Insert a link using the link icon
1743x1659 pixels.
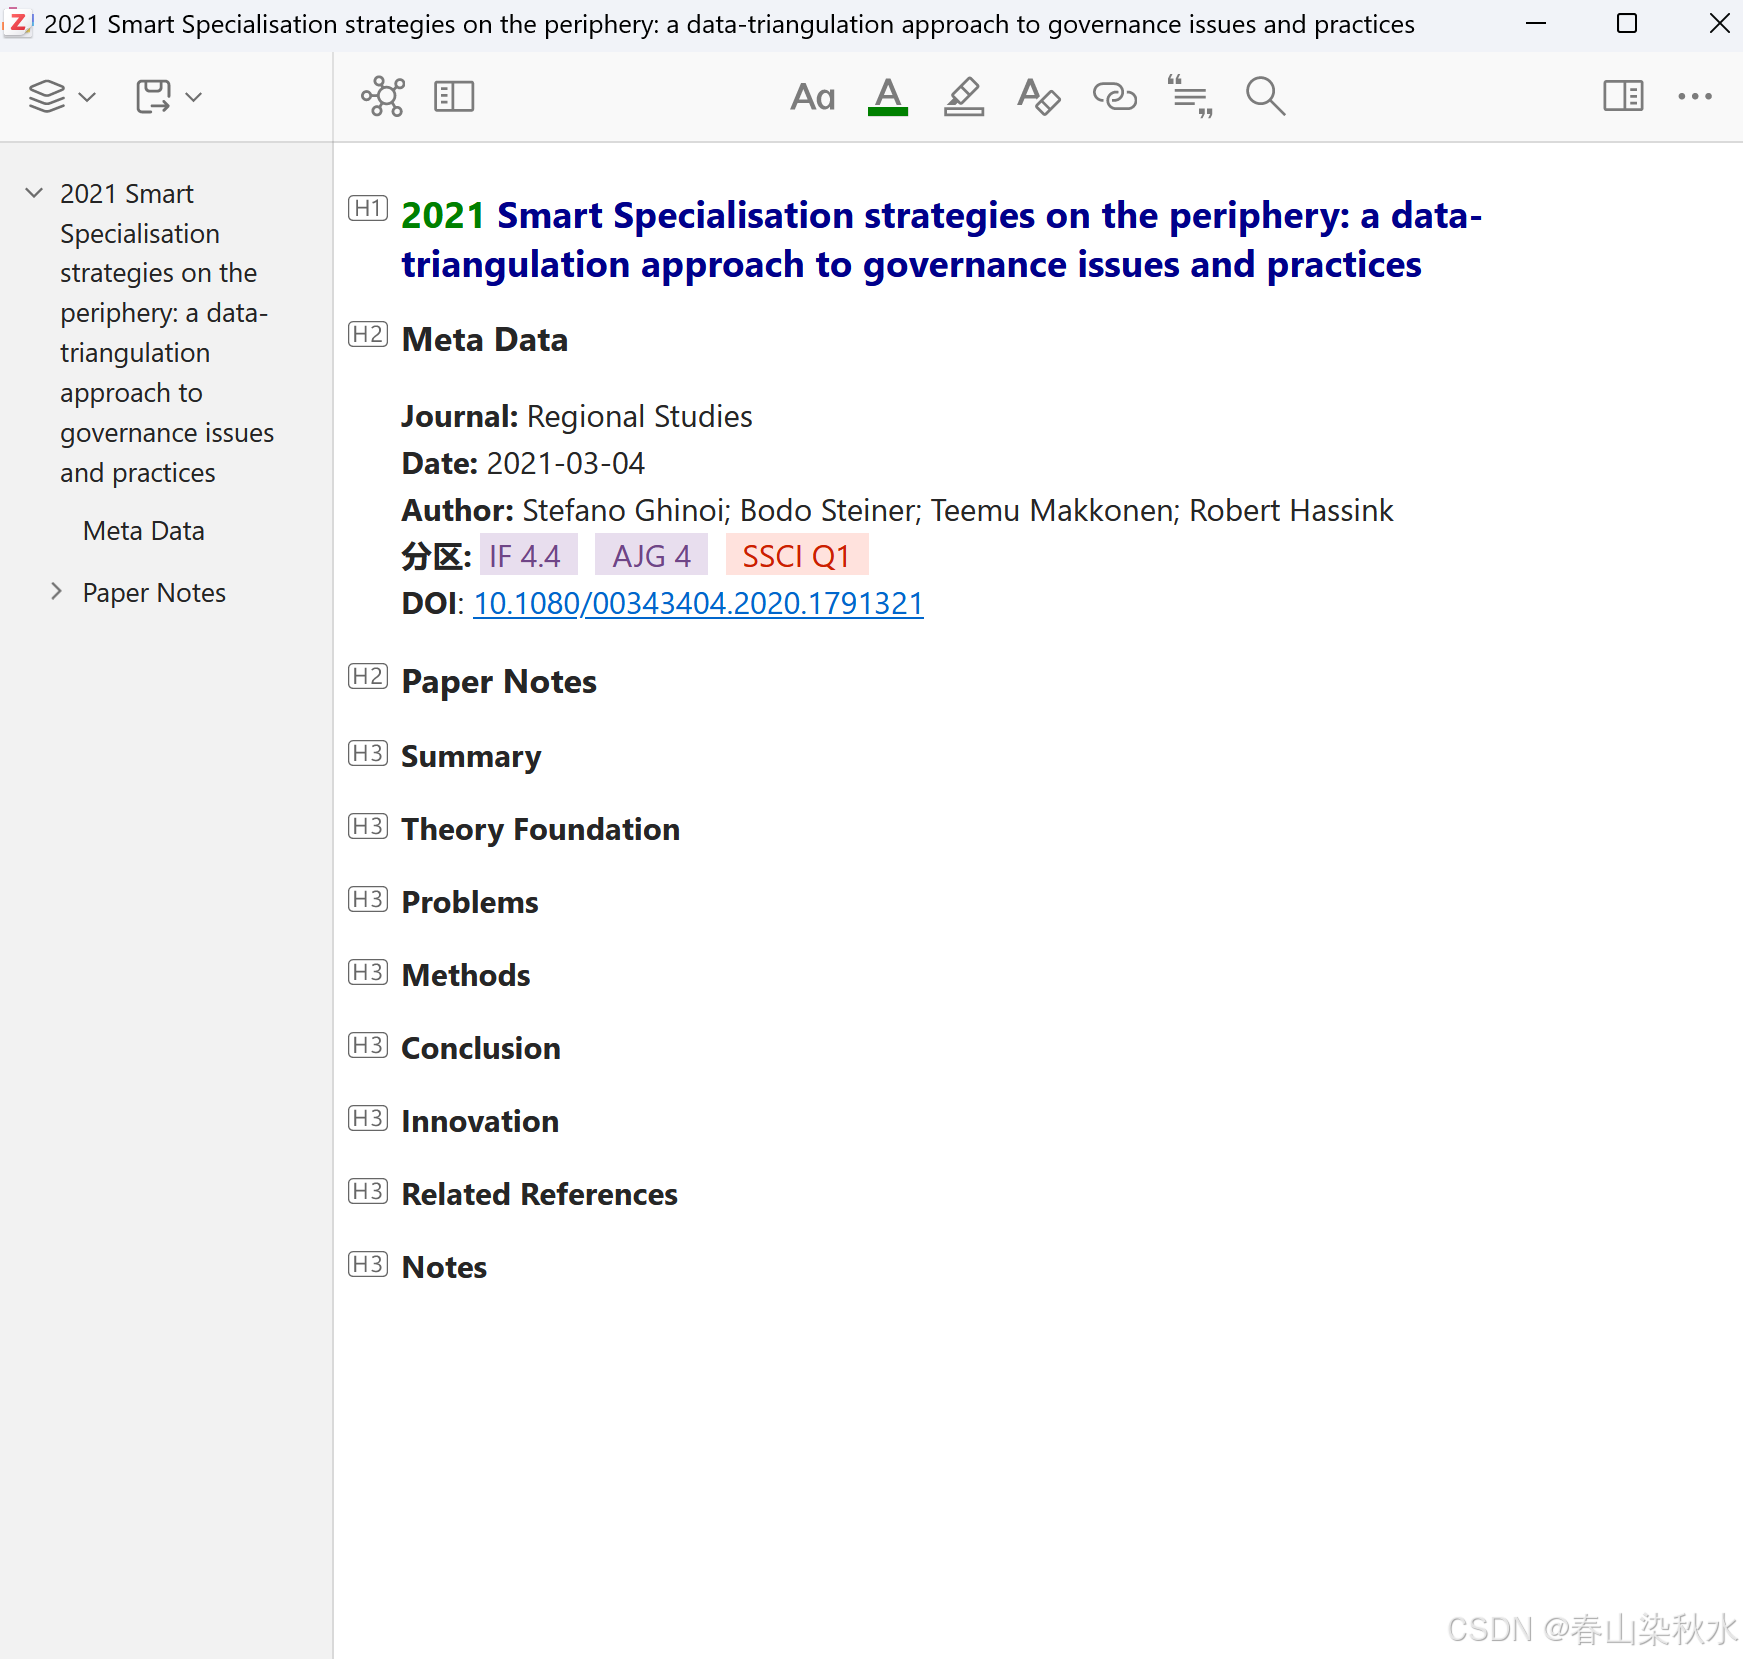coord(1114,96)
